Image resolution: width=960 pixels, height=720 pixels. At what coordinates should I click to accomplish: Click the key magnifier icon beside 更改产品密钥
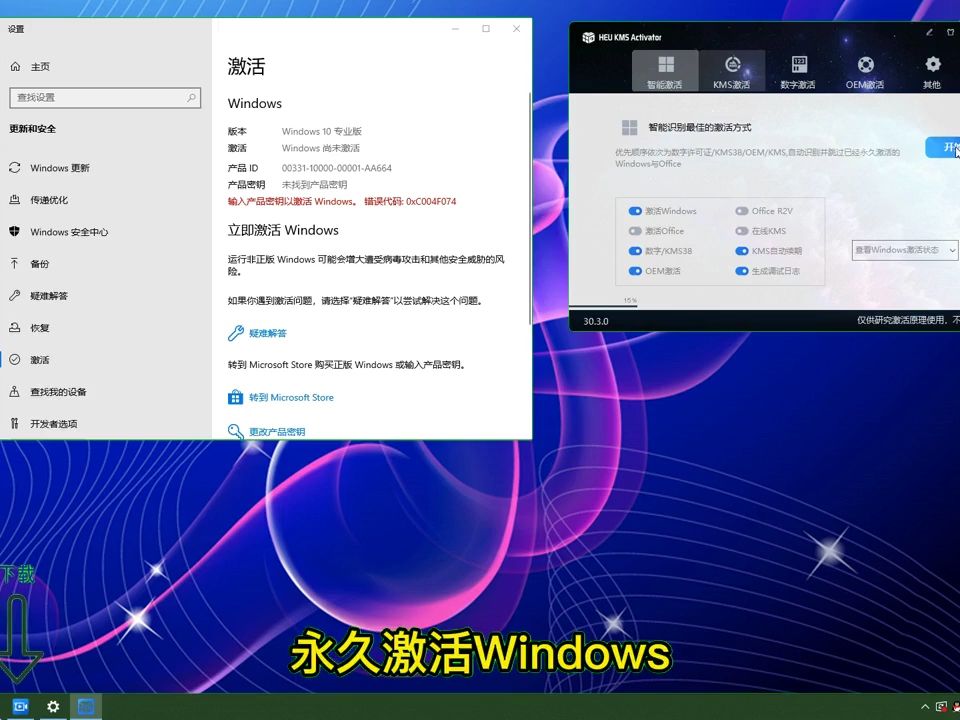pyautogui.click(x=236, y=431)
